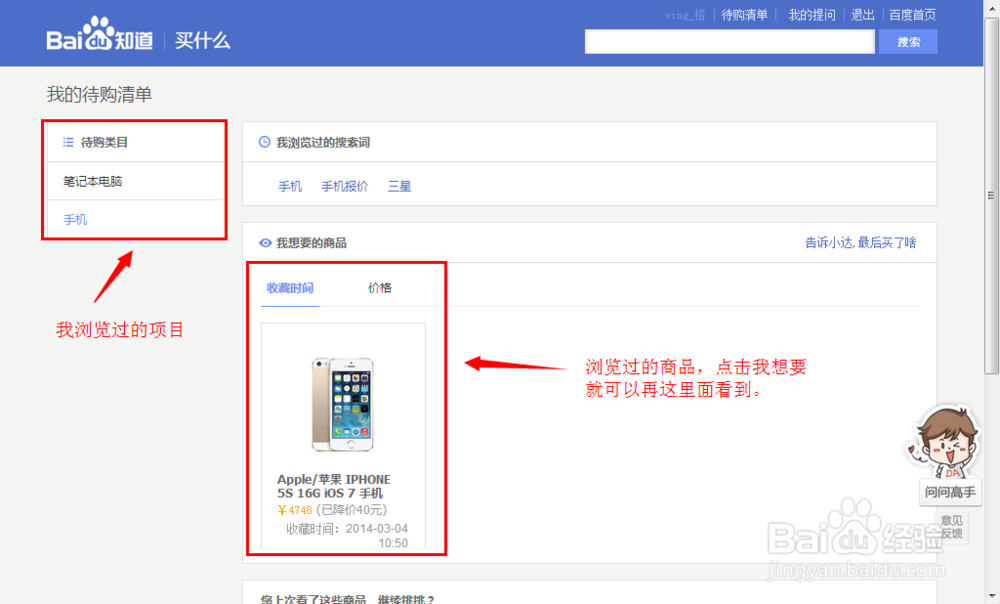Click the 我的待购清单 page heading
This screenshot has width=1000, height=604.
pos(99,94)
